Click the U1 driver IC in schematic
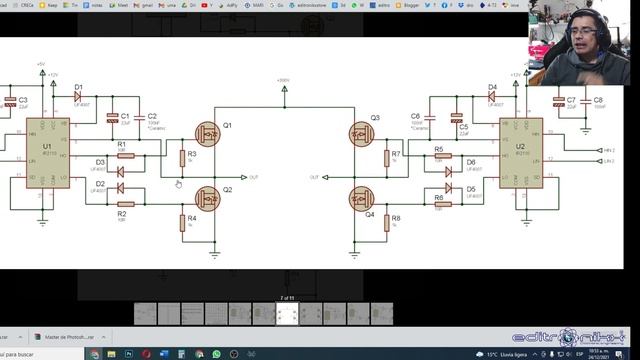 pyautogui.click(x=48, y=153)
